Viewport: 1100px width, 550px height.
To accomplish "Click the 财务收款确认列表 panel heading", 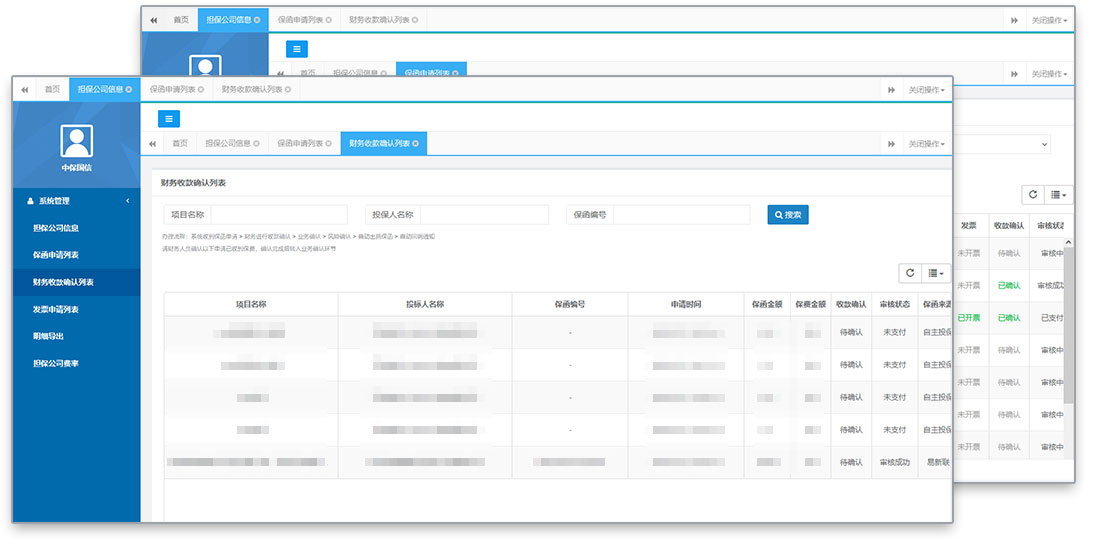I will [x=193, y=183].
